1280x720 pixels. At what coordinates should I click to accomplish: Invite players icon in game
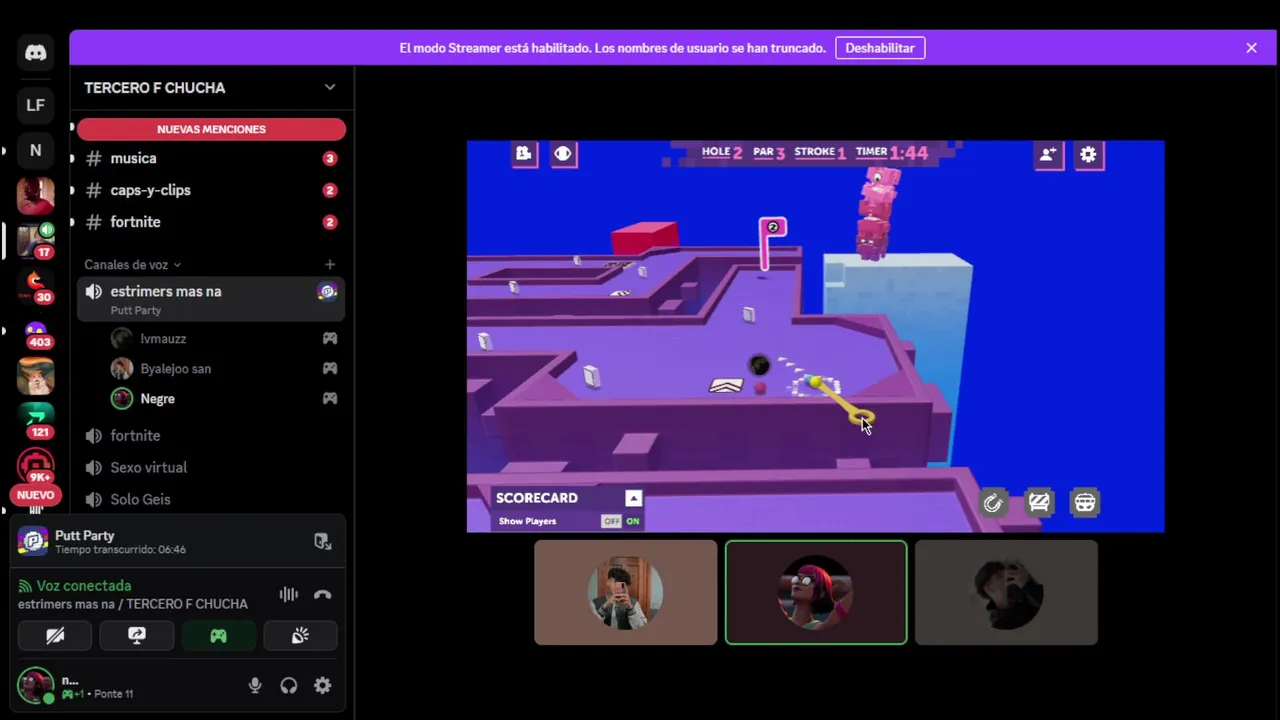click(x=1048, y=154)
